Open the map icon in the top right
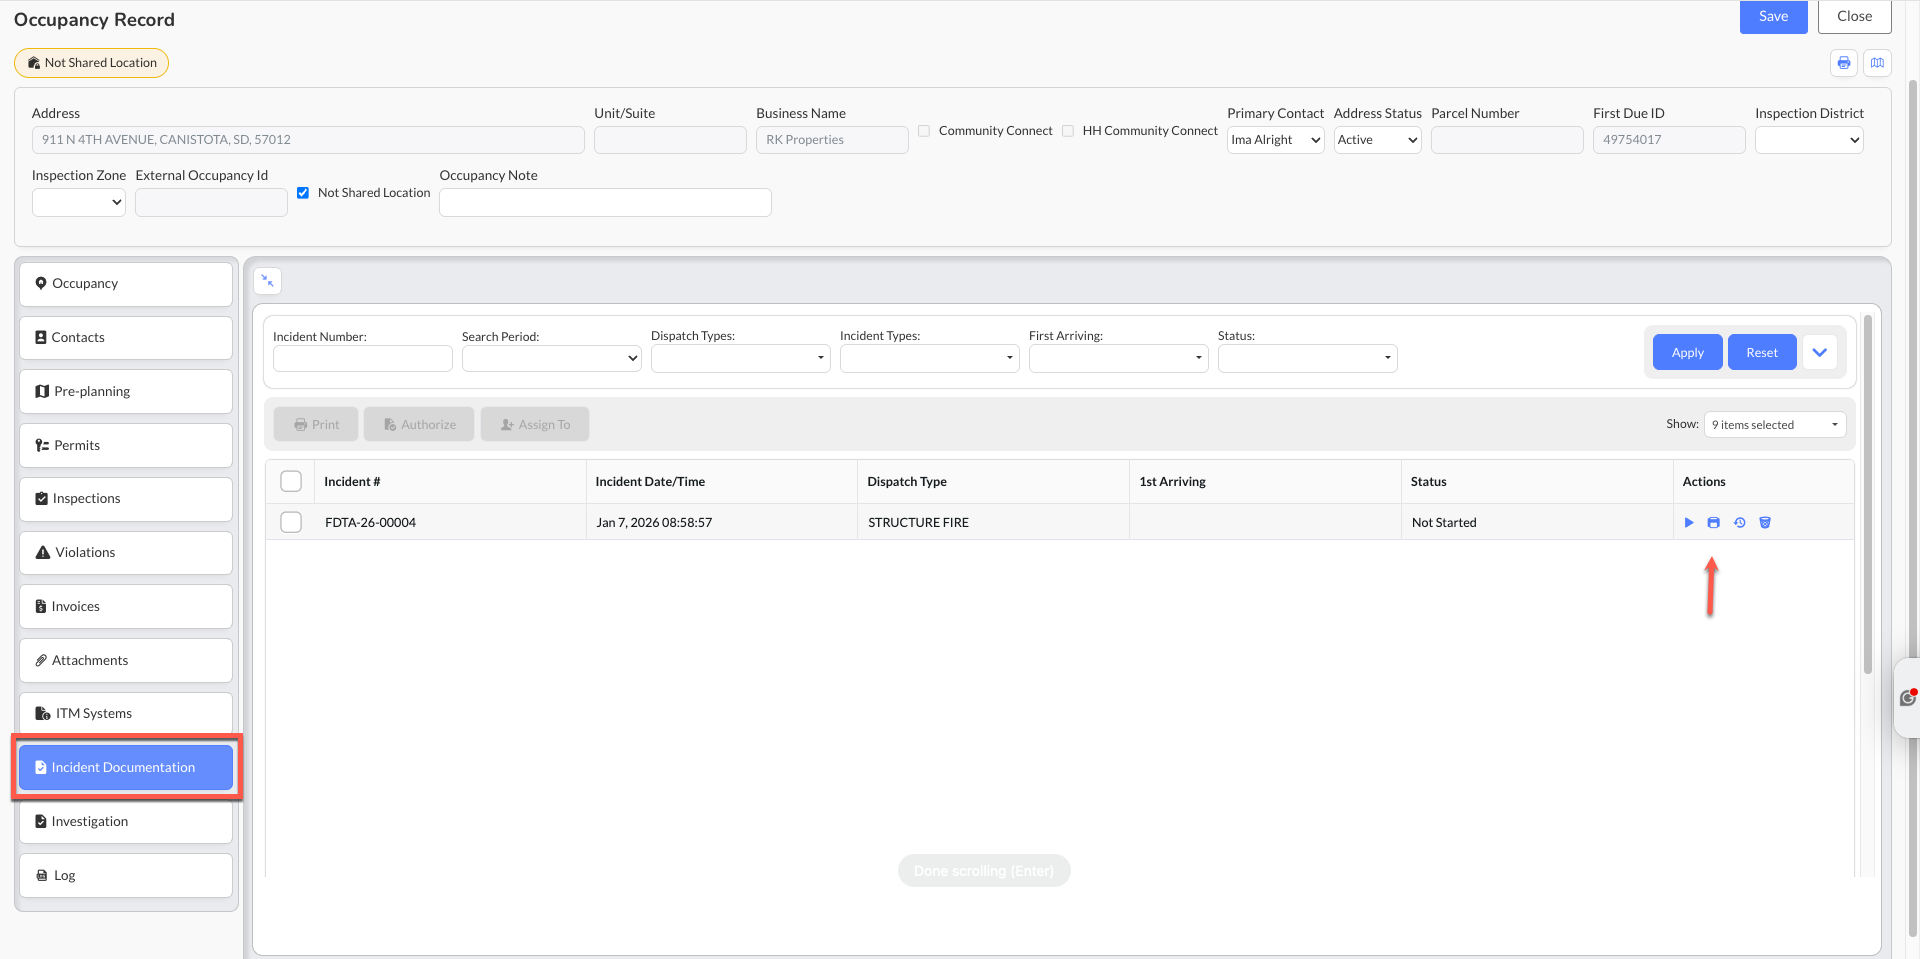 point(1878,63)
